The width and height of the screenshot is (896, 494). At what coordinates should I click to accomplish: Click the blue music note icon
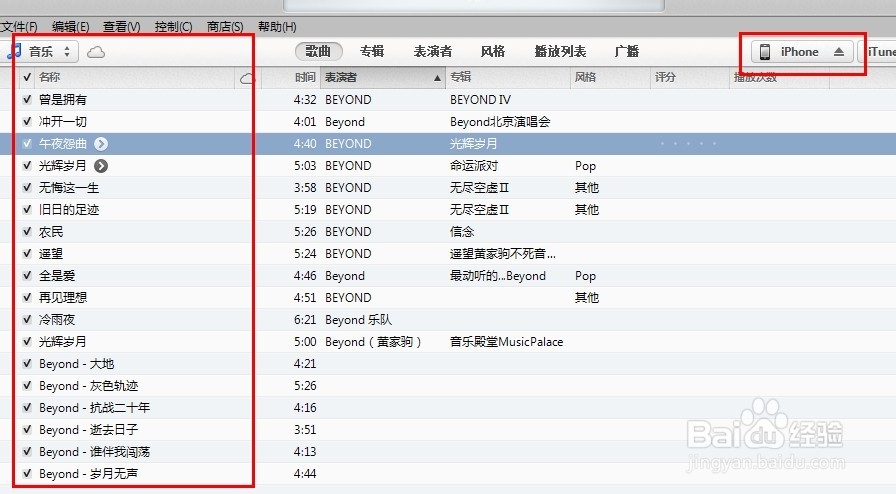point(14,51)
